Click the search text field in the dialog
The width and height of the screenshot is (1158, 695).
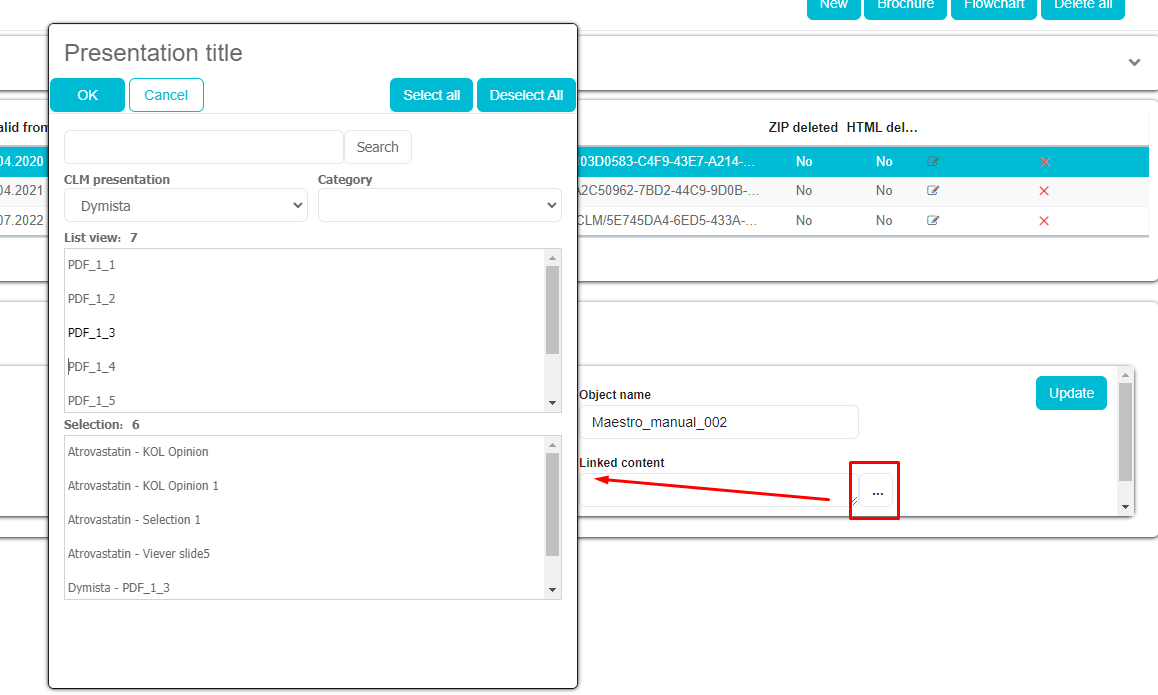204,147
